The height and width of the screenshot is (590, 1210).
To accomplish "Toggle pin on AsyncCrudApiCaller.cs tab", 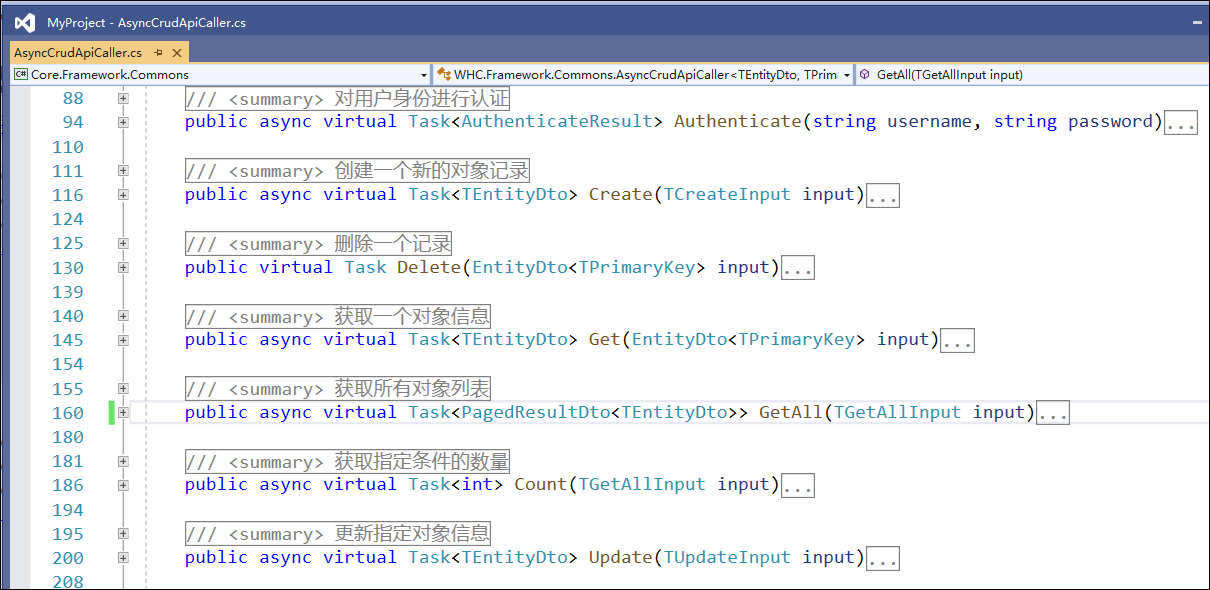I will [159, 53].
